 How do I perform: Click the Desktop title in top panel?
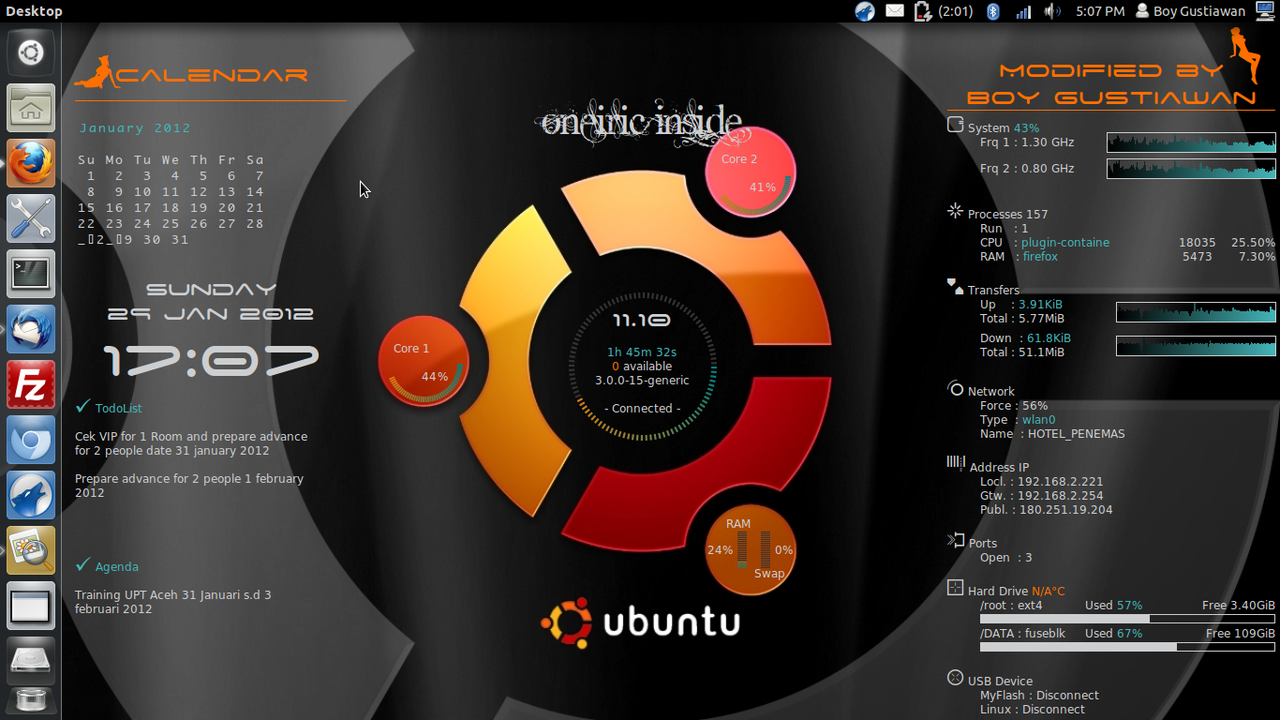(x=34, y=11)
